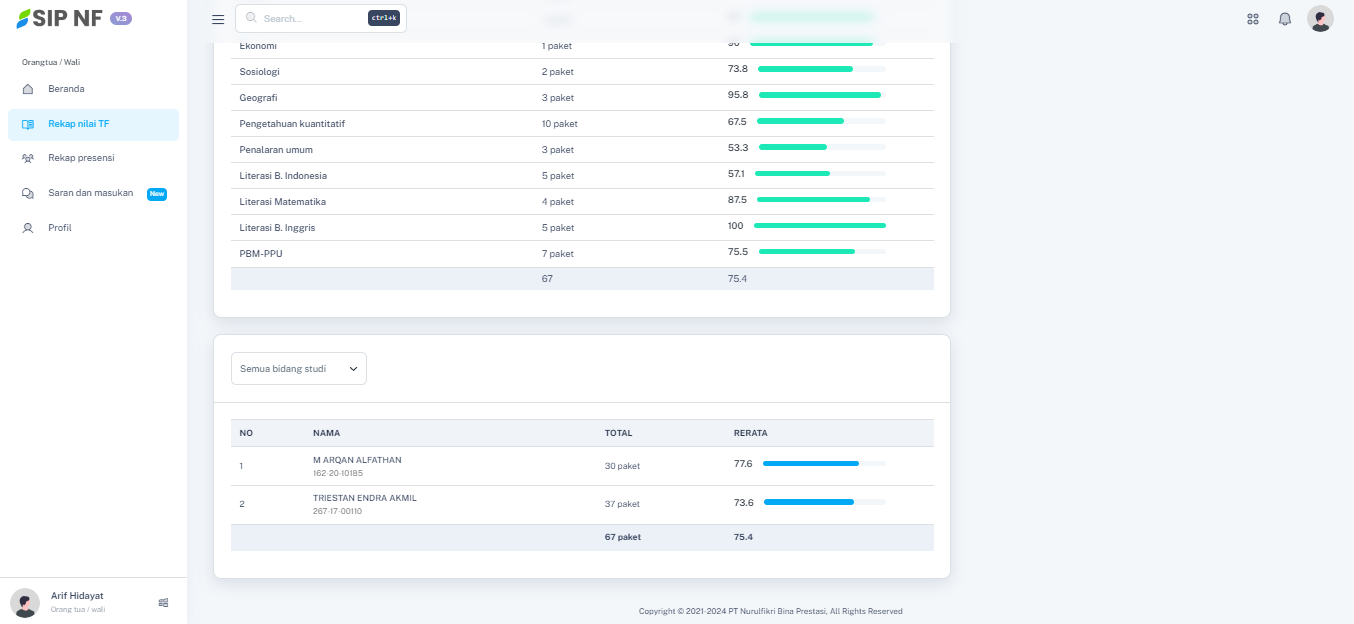The width and height of the screenshot is (1354, 624).
Task: Click the NAMA column header
Action: [326, 433]
